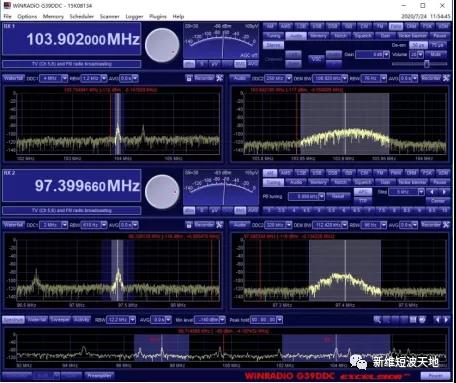Open RX 2 DDC2 settings wrench icon
Viewport: 456px width, 383px height.
pyautogui.click(x=446, y=225)
